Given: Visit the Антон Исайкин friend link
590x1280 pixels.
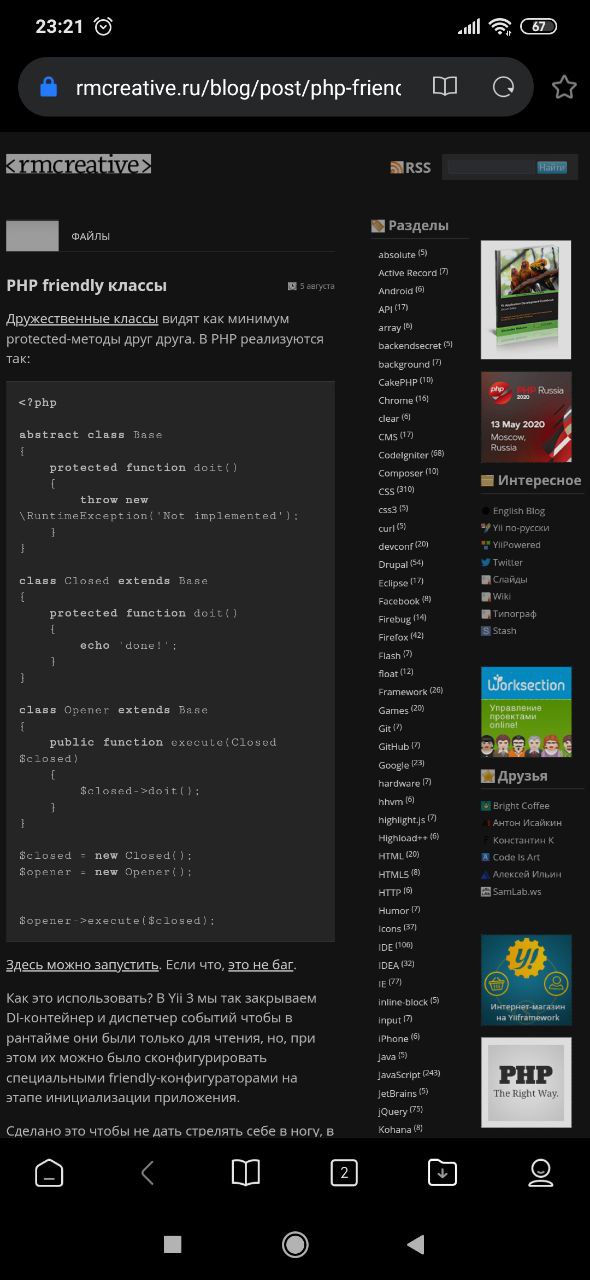Looking at the screenshot, I should [x=526, y=822].
